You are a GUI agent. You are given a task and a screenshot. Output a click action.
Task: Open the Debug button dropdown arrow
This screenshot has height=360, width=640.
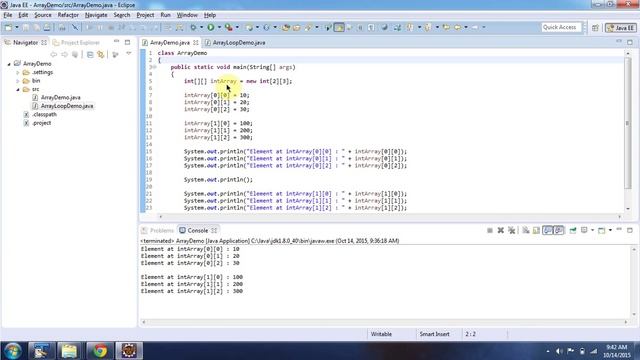point(202,27)
